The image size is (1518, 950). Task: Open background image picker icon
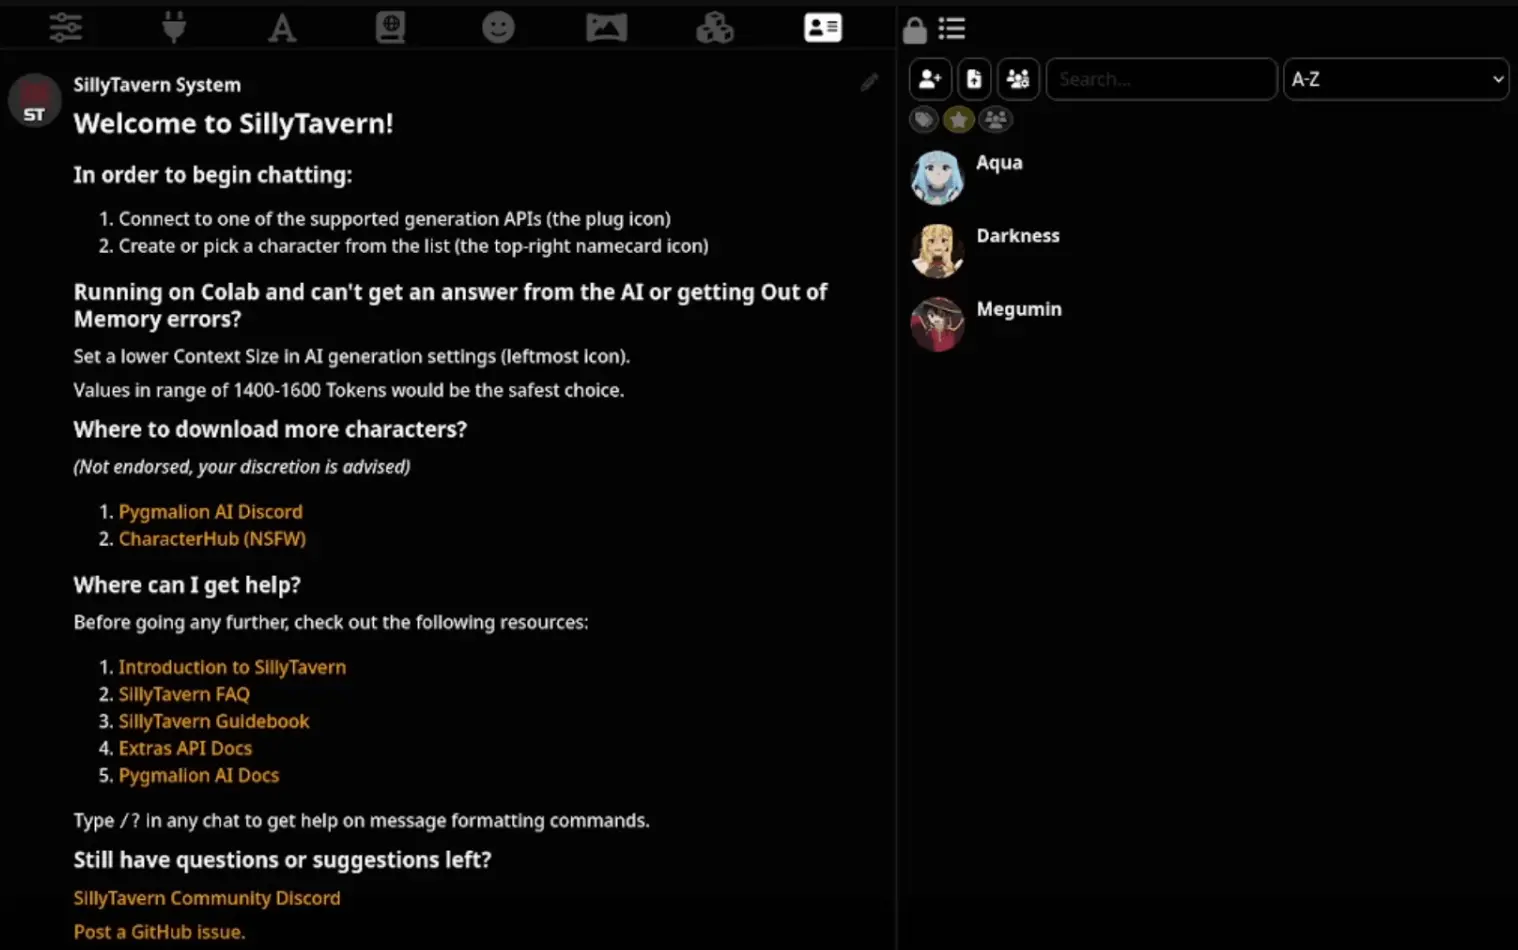point(606,27)
